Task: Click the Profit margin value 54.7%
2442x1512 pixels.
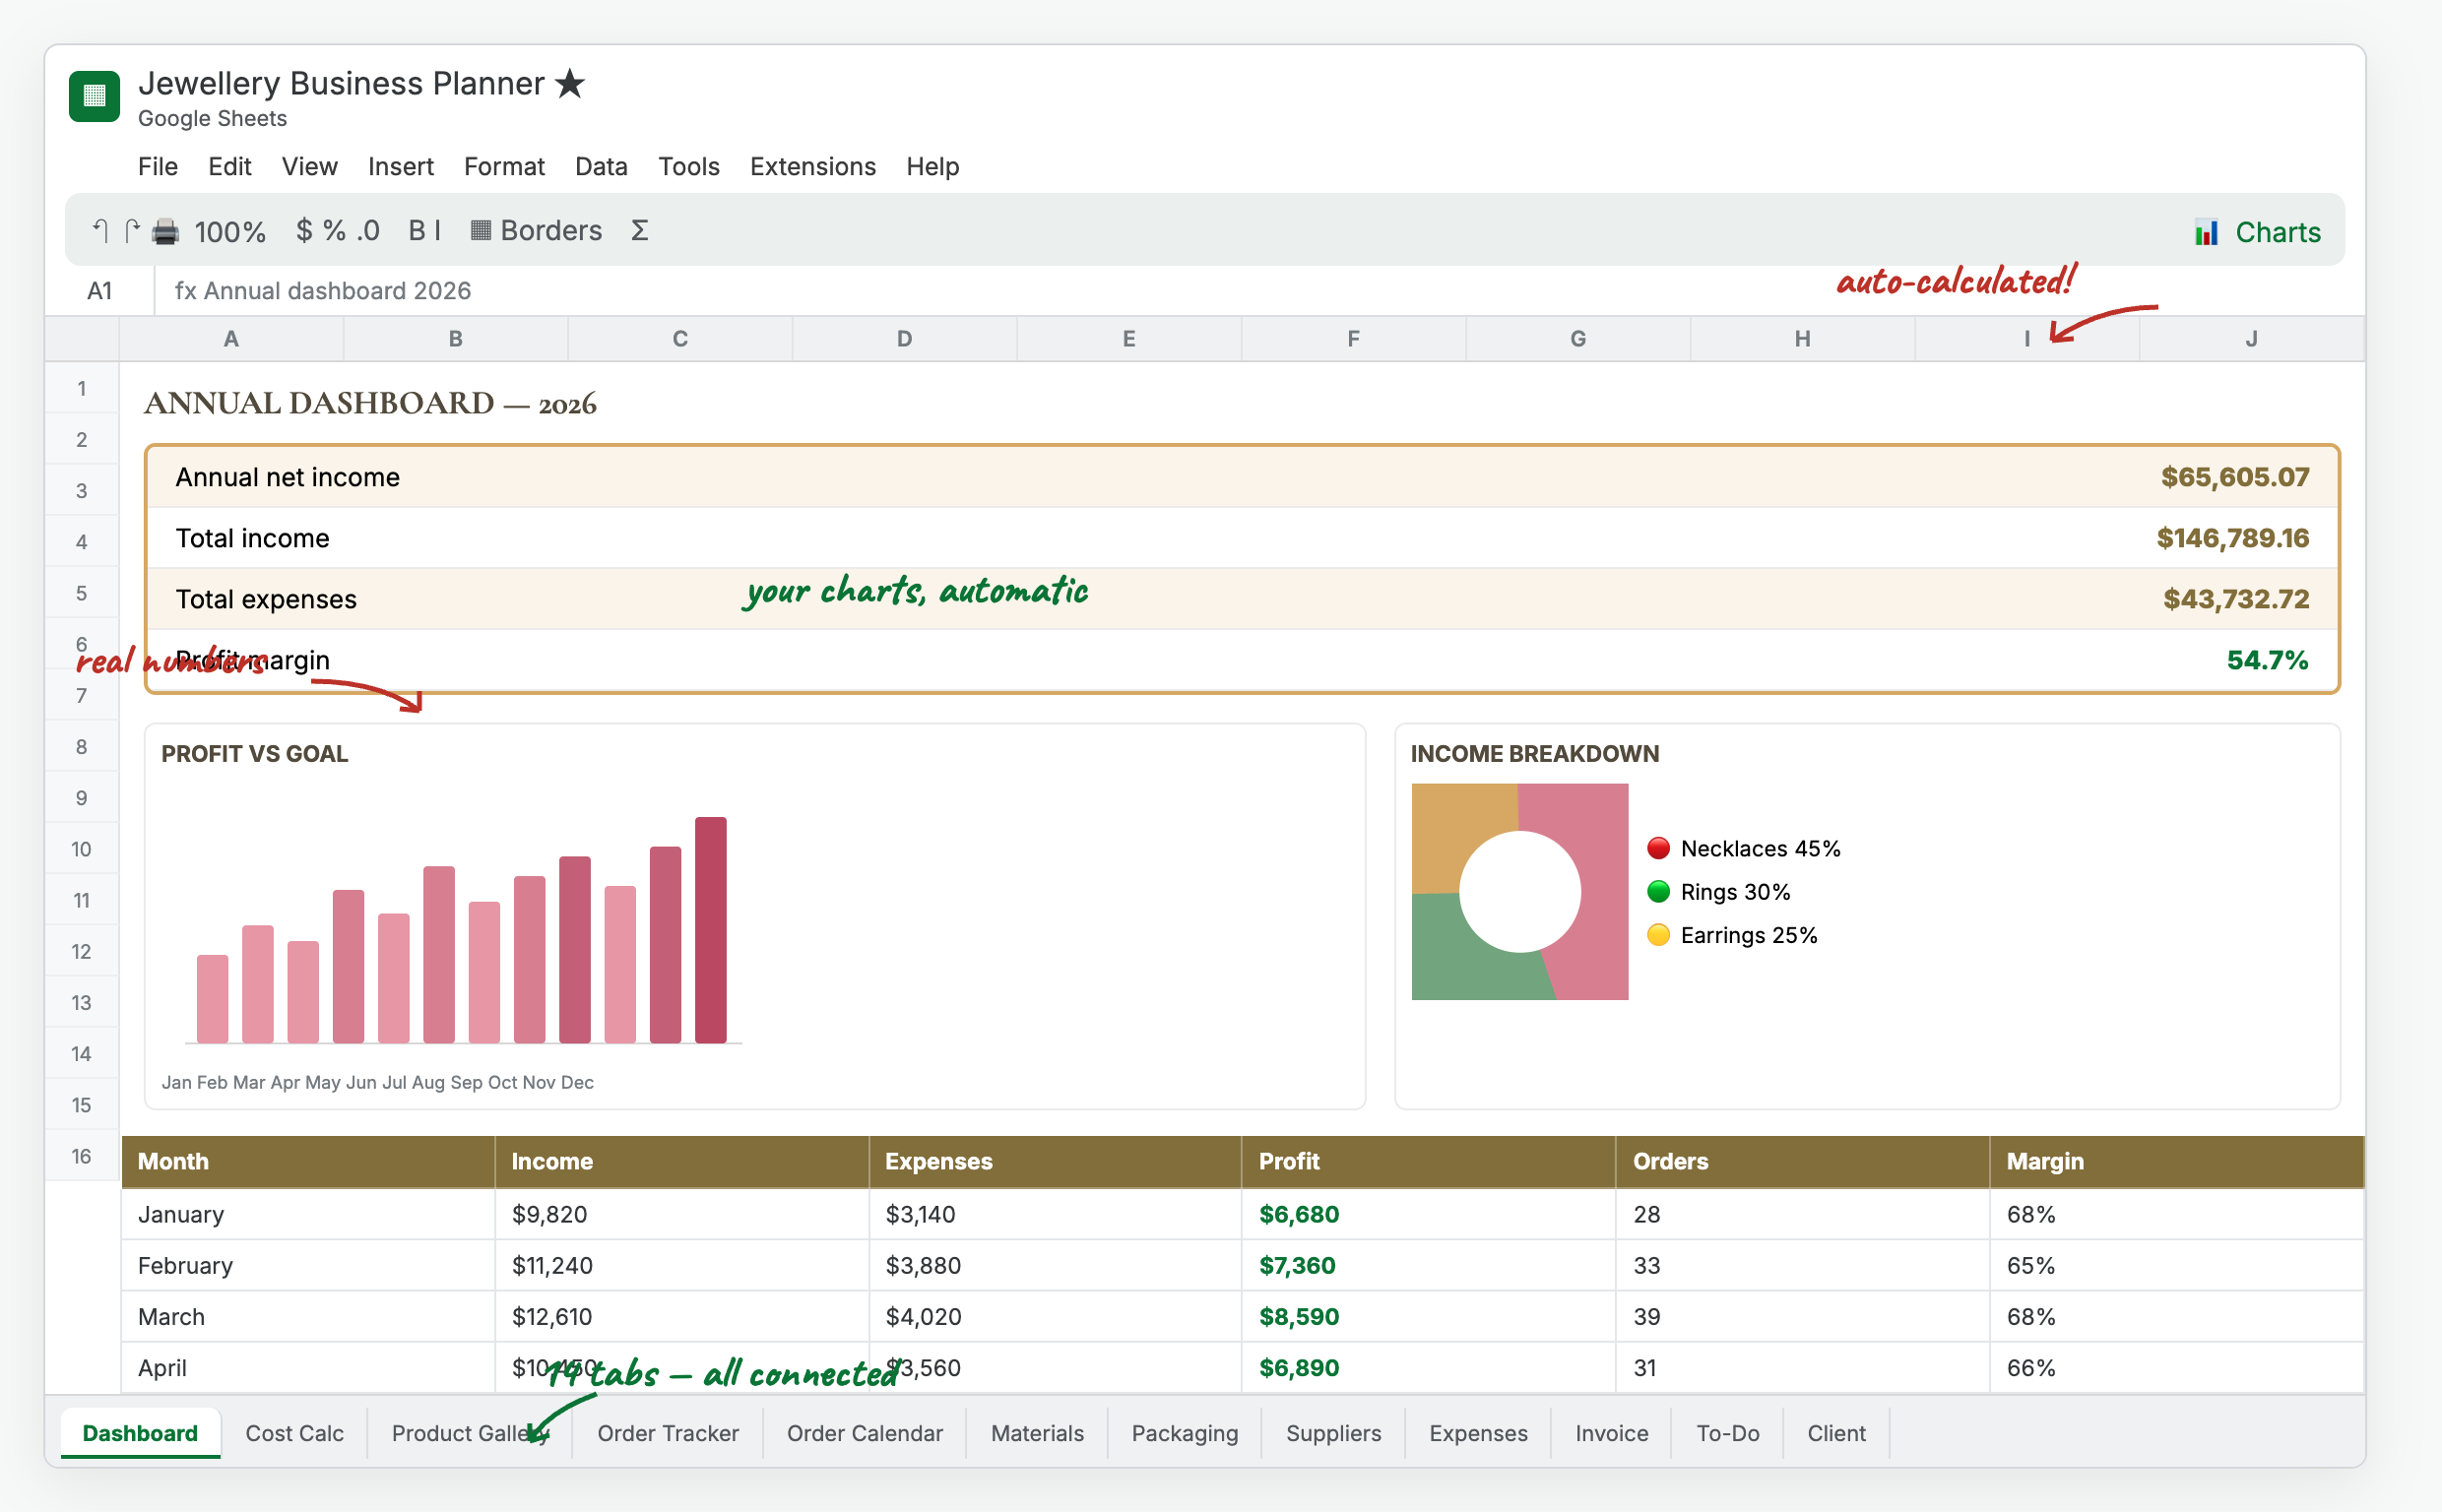Action: 2267,660
